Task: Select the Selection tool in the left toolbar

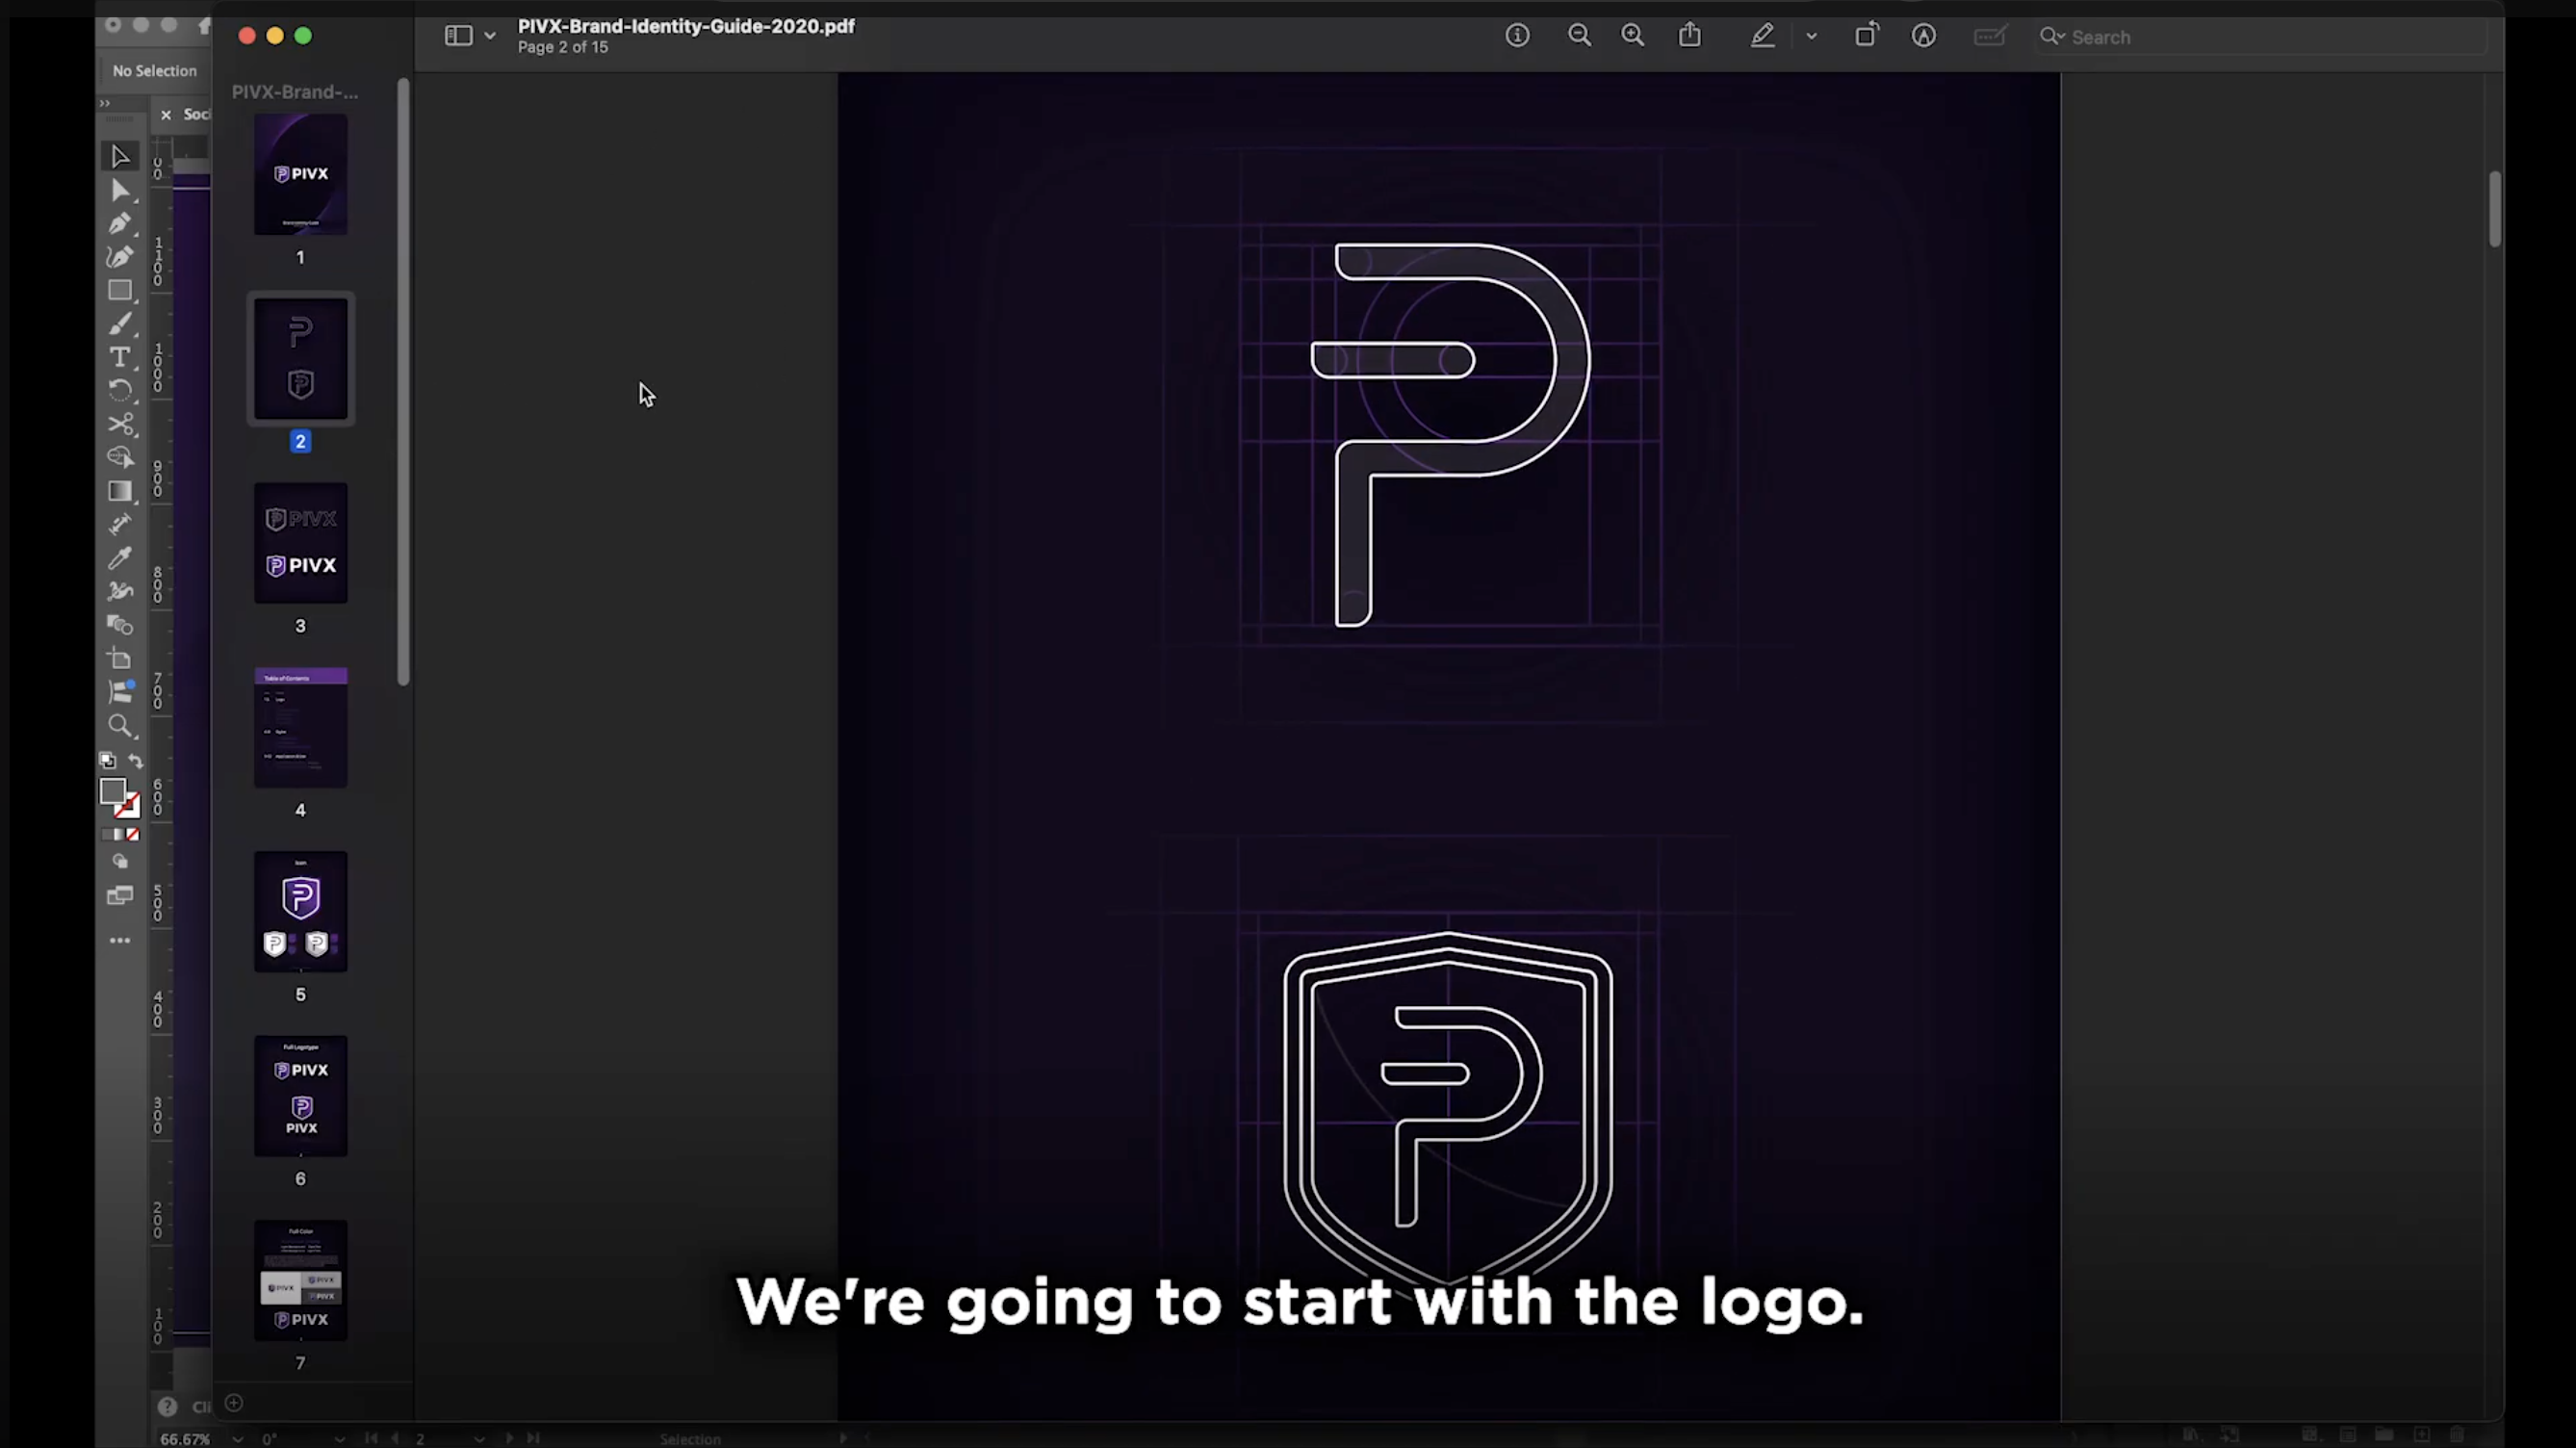Action: pos(120,157)
